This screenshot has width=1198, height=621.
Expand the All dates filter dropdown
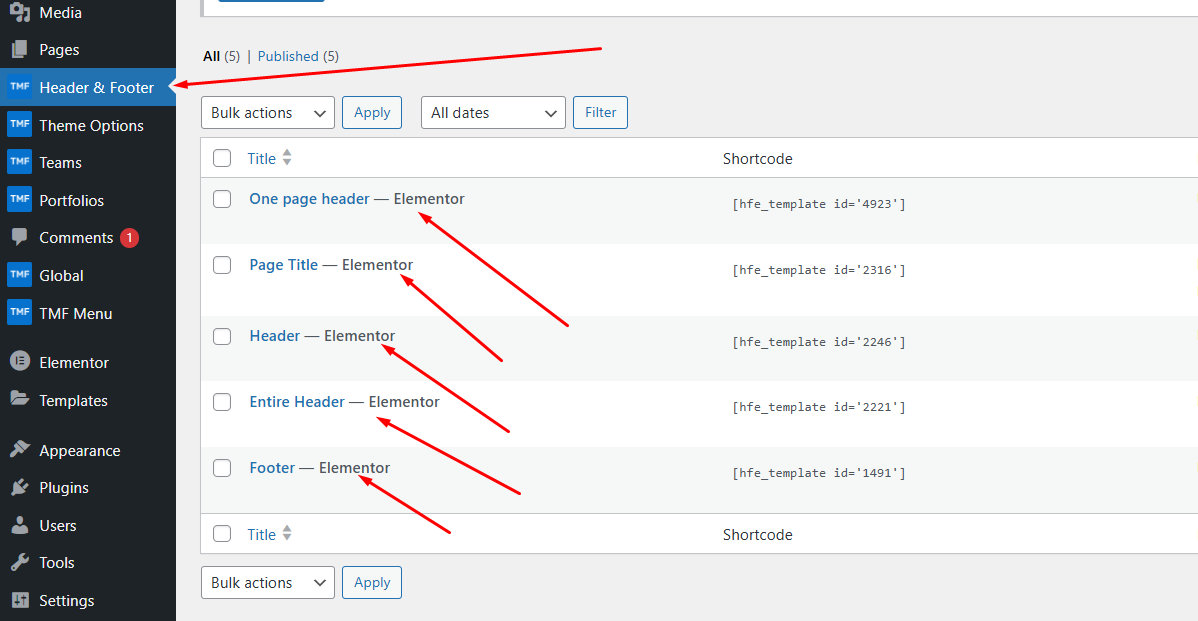click(x=493, y=113)
